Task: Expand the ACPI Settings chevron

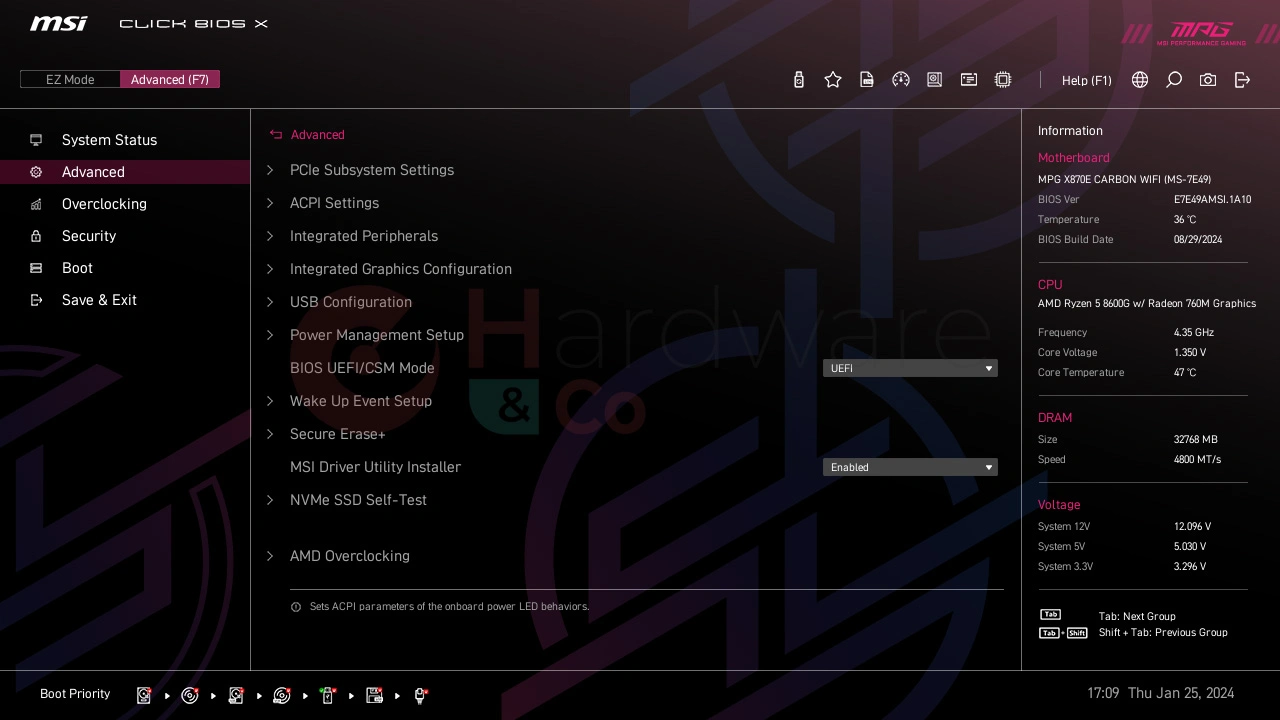Action: 270,203
